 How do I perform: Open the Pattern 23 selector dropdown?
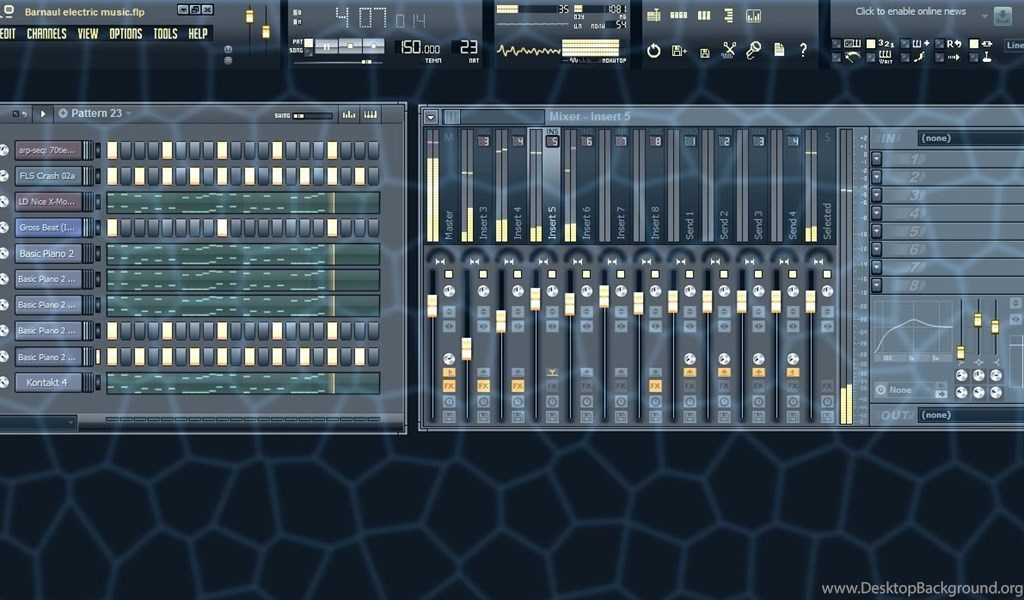pos(95,114)
